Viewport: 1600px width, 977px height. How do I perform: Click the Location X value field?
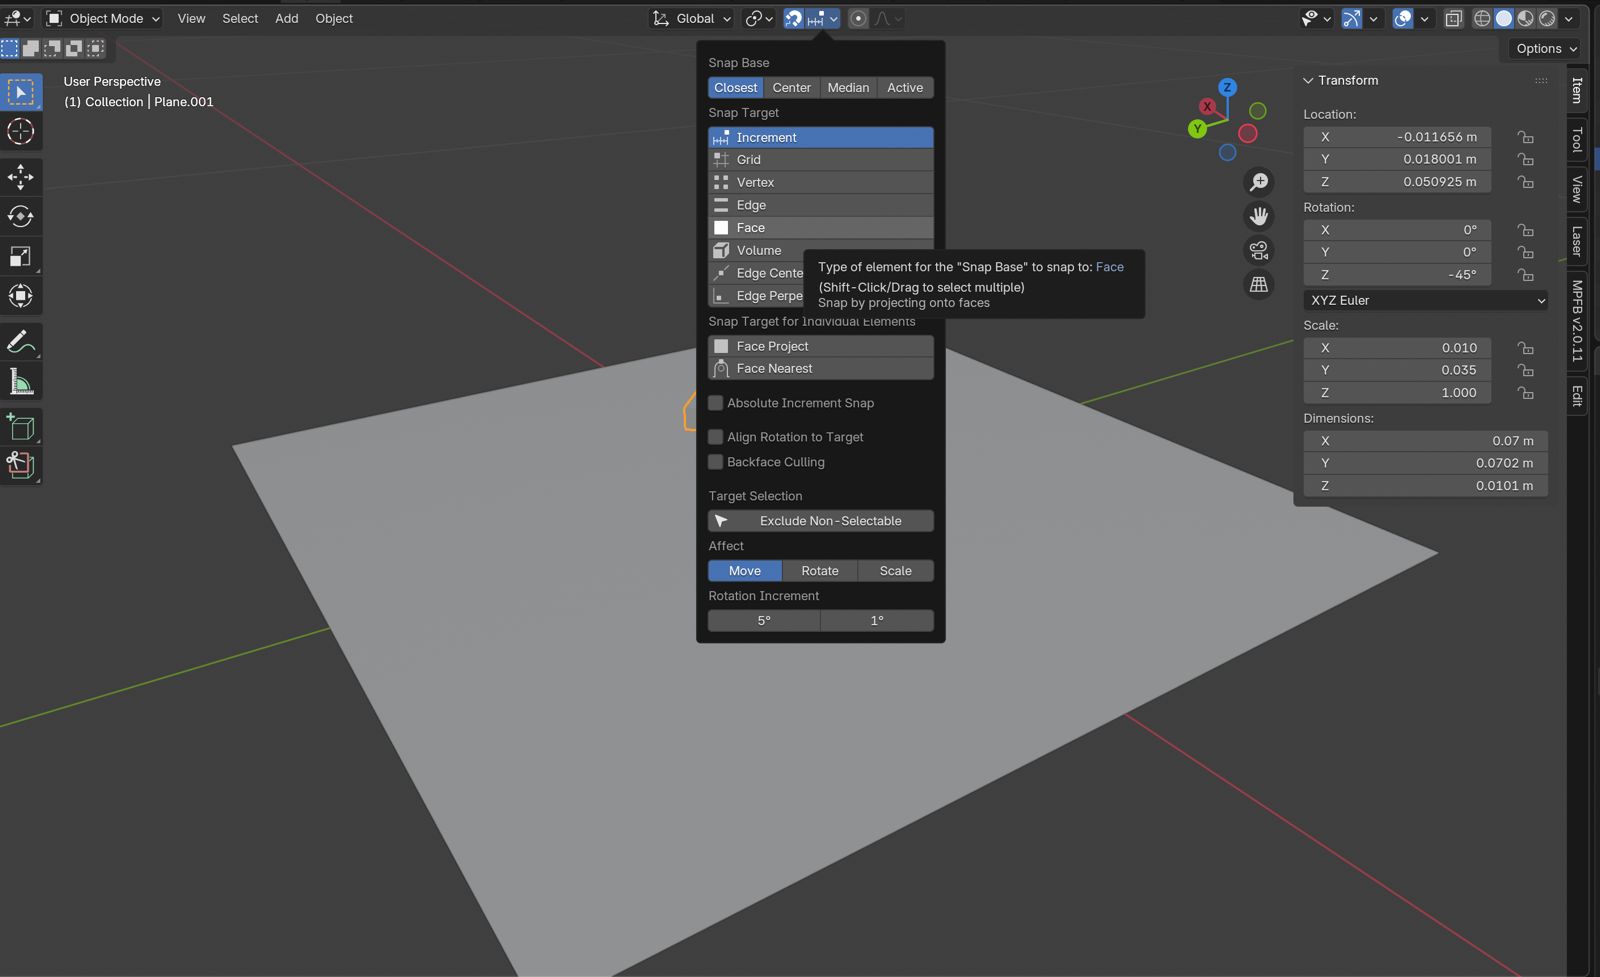(x=1397, y=137)
